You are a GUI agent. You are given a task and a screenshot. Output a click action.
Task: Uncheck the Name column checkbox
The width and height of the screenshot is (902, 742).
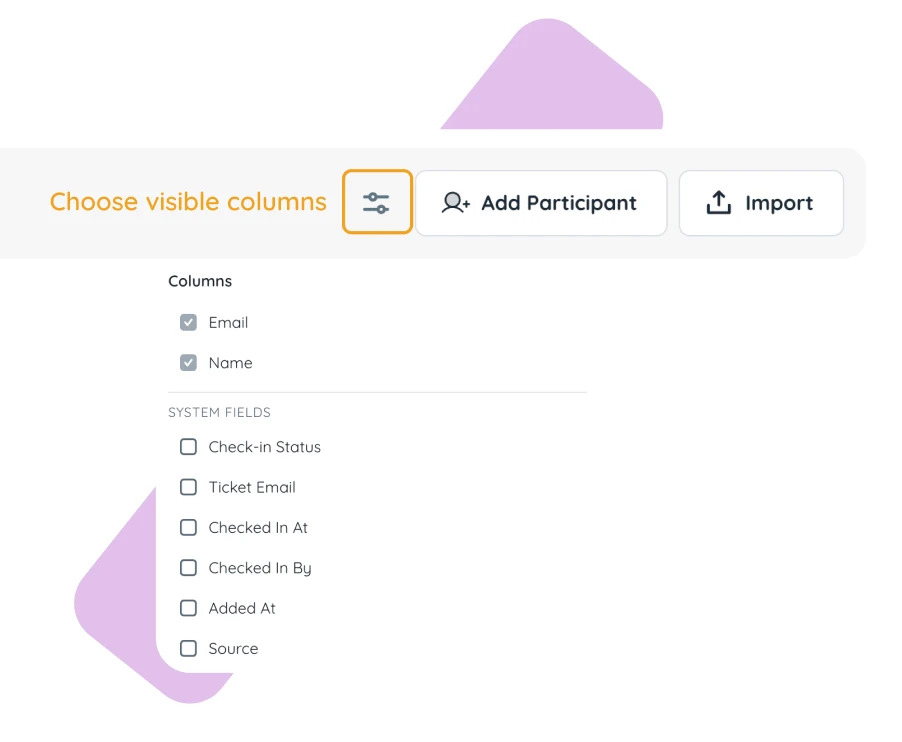click(188, 363)
